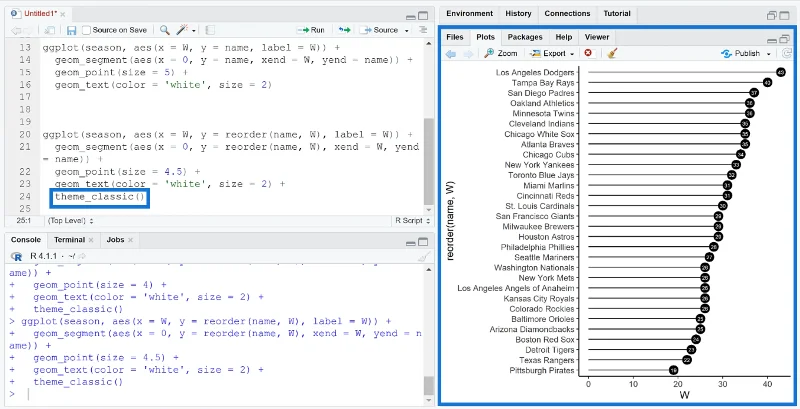Select the Console tab
The height and width of the screenshot is (409, 800).
(x=26, y=240)
